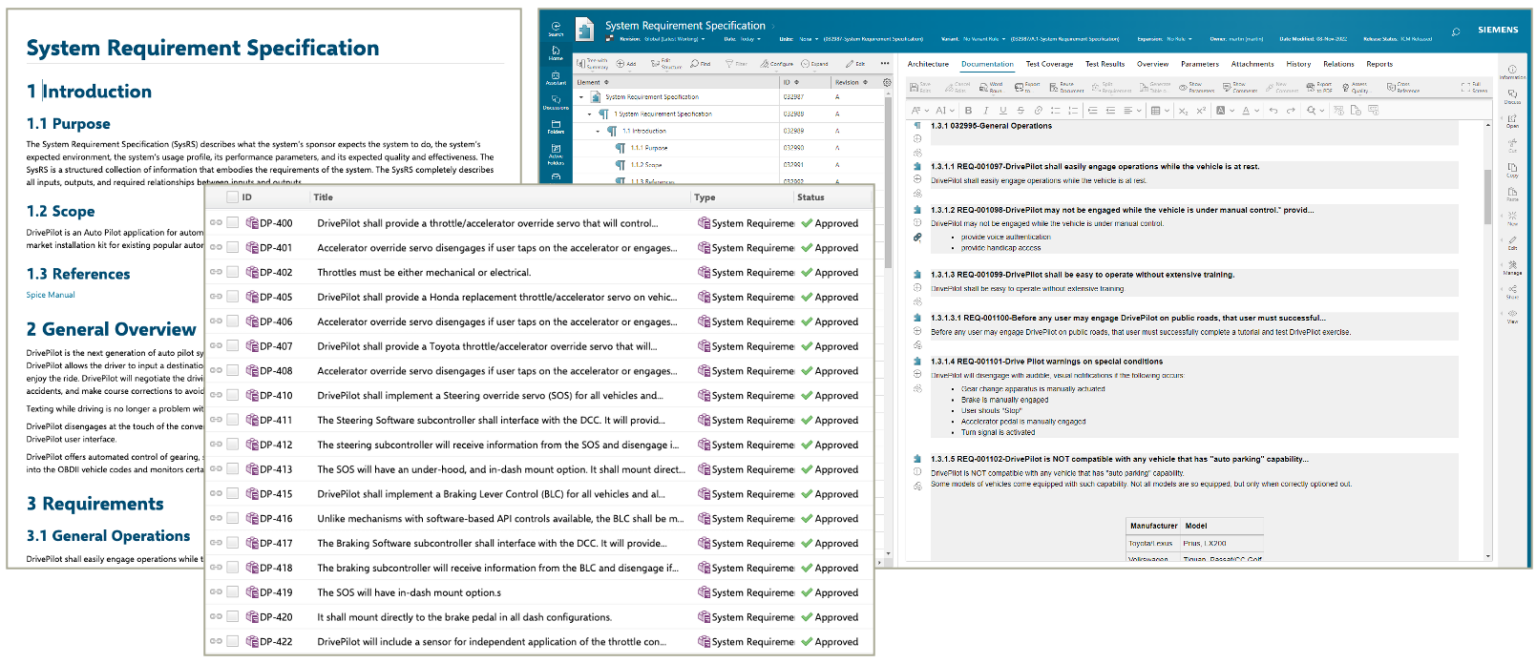Switch to the Test Coverage tab
Image resolution: width=1536 pixels, height=663 pixels.
[1049, 62]
